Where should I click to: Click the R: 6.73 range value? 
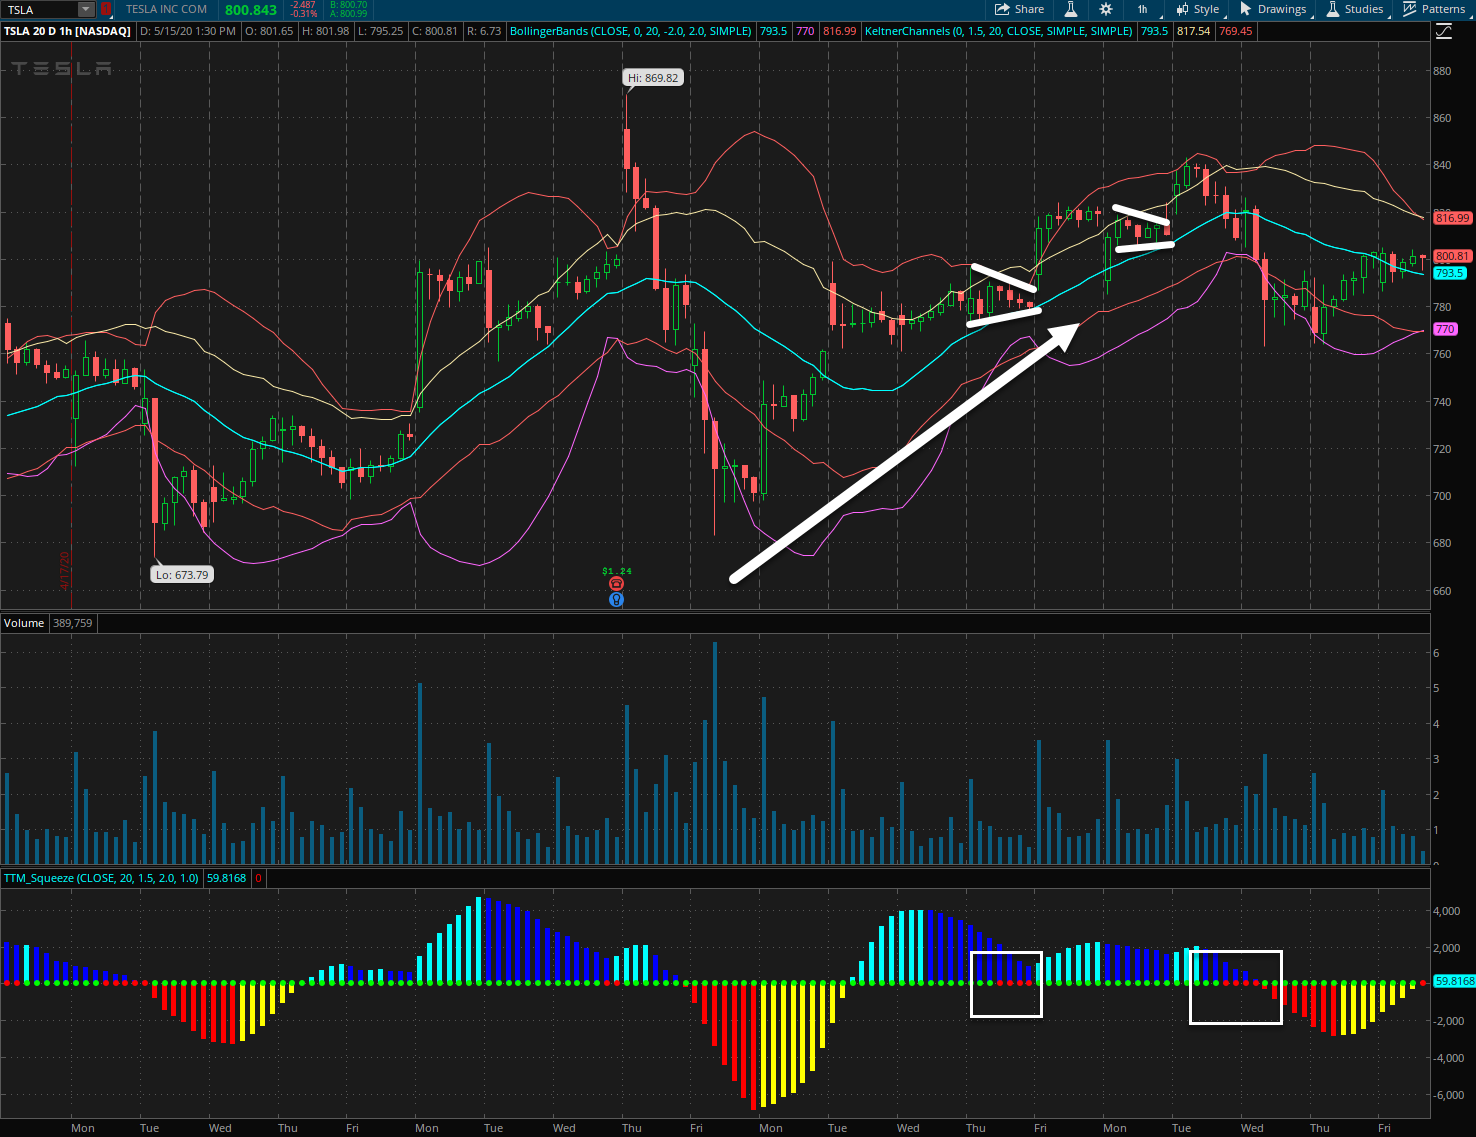click(484, 31)
